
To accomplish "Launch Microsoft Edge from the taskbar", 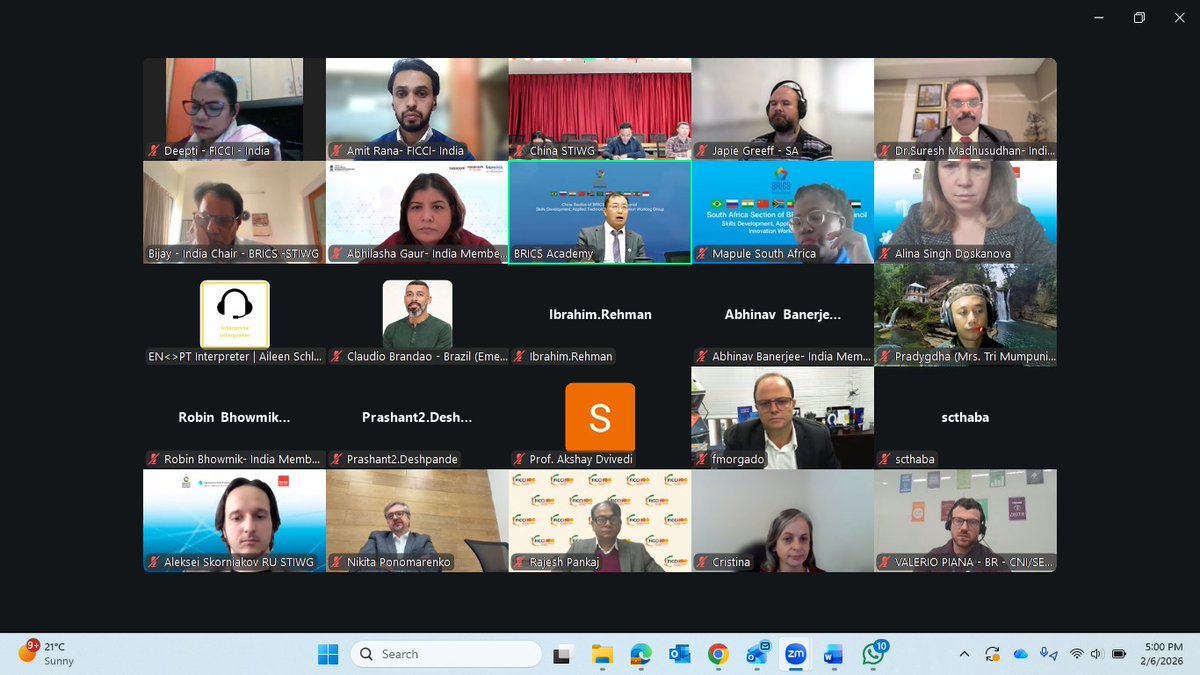I will [641, 654].
